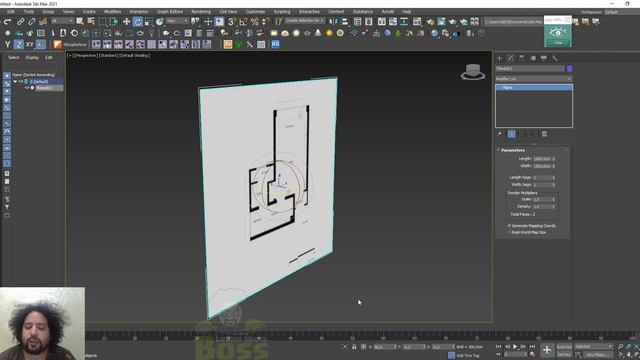Toggle Generate Mapping Coords checkbox
This screenshot has width=640, height=360.
pos(509,225)
